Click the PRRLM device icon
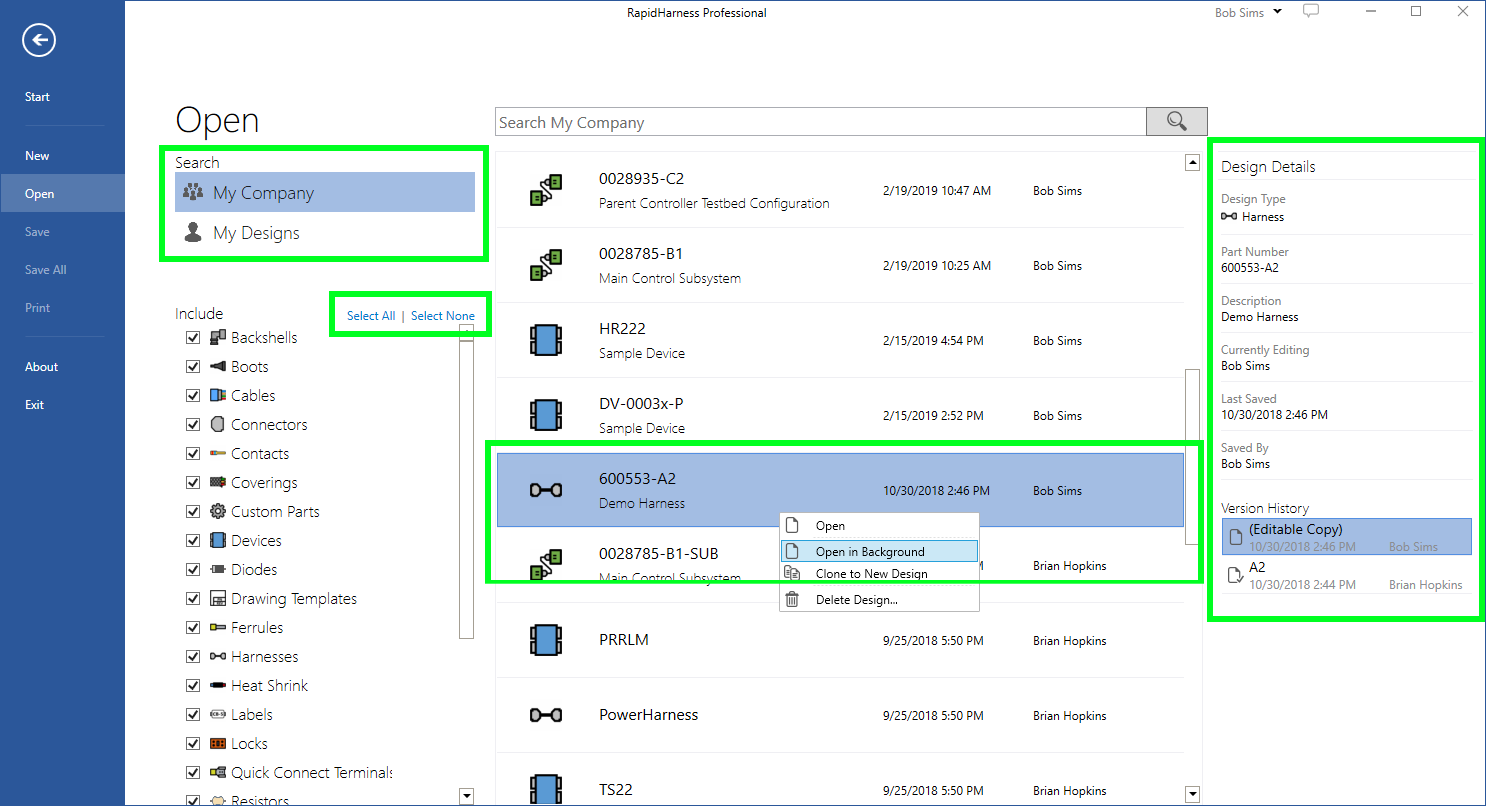The height and width of the screenshot is (806, 1486). click(544, 640)
